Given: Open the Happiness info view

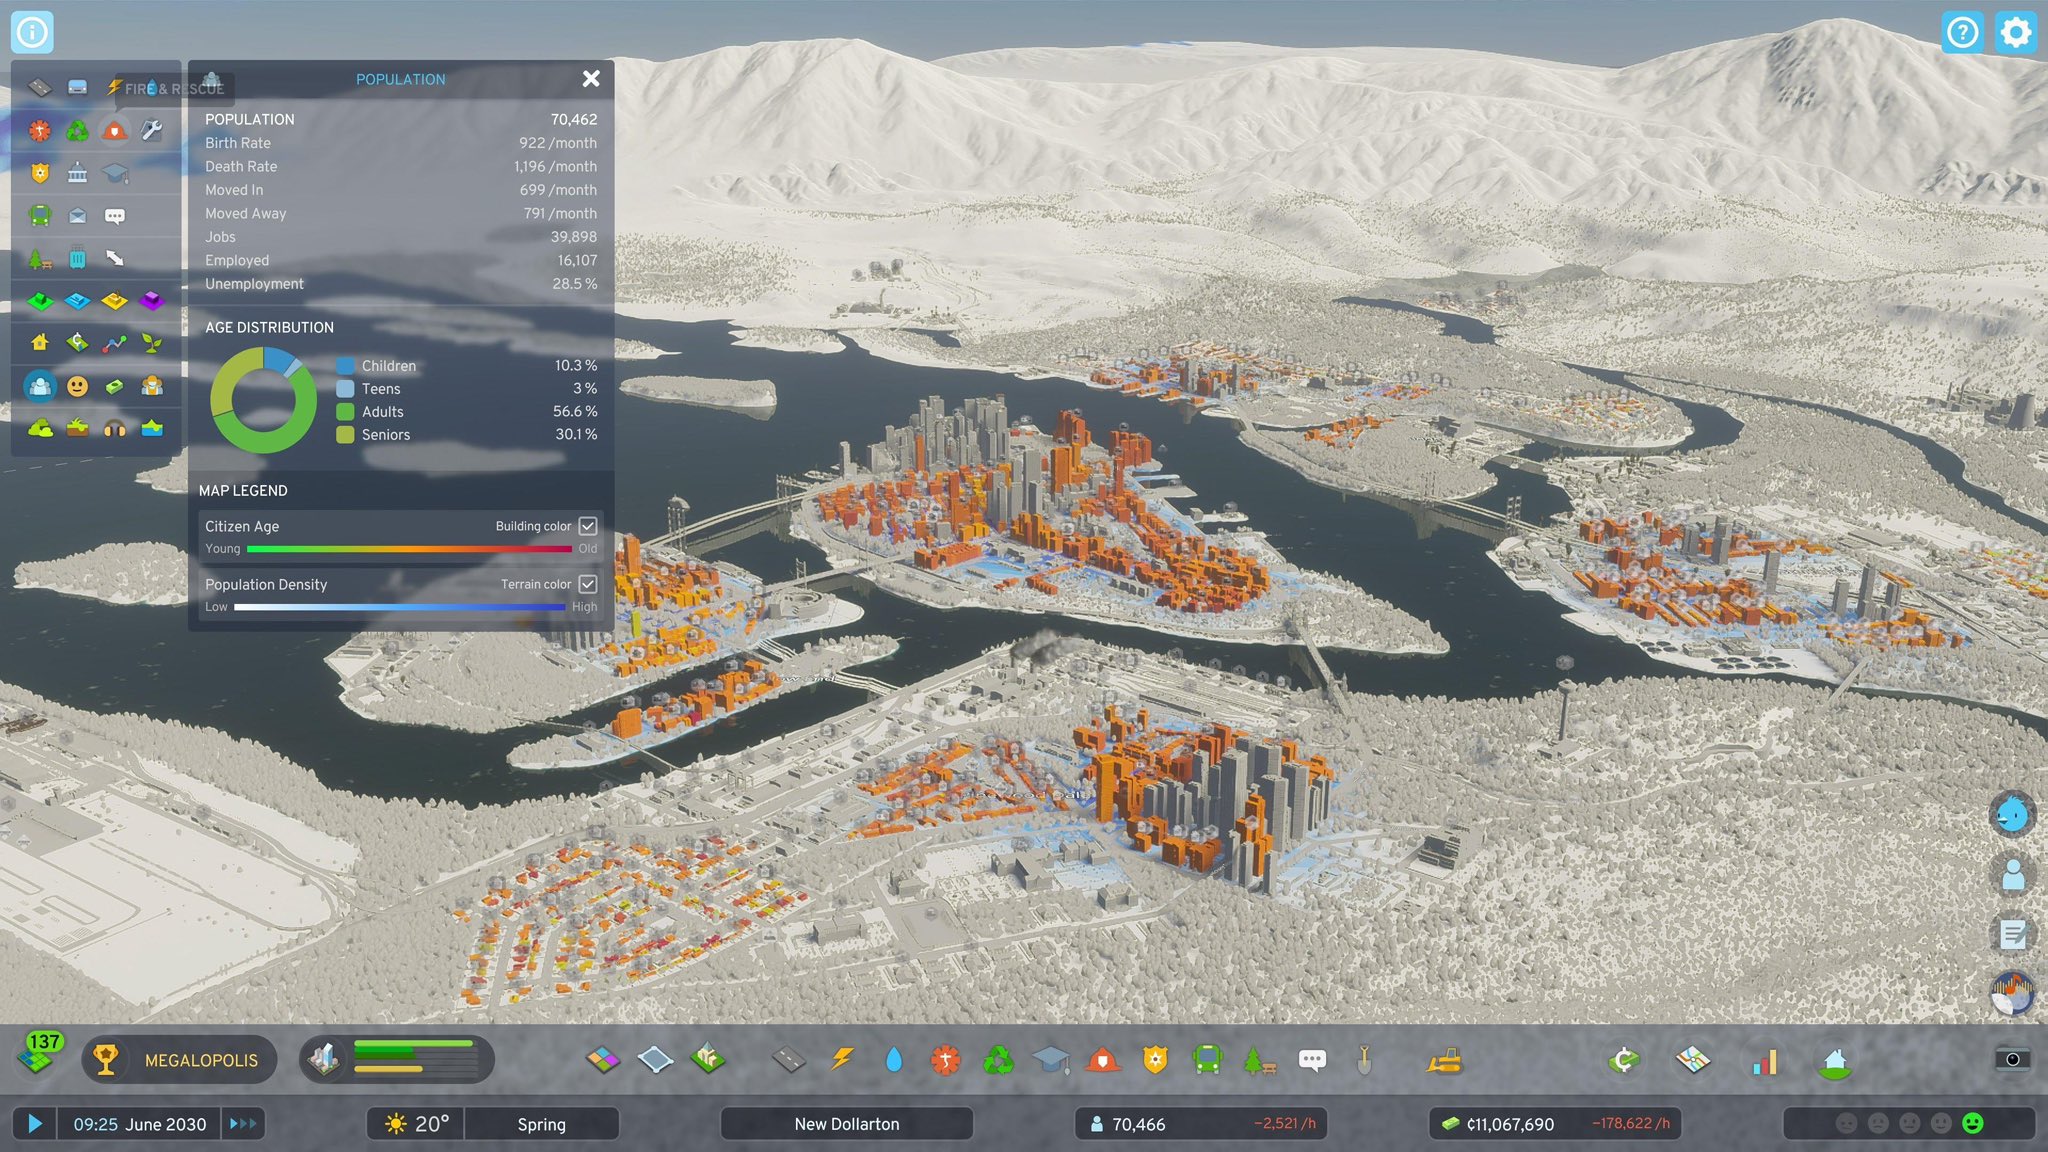Looking at the screenshot, I should tap(78, 386).
